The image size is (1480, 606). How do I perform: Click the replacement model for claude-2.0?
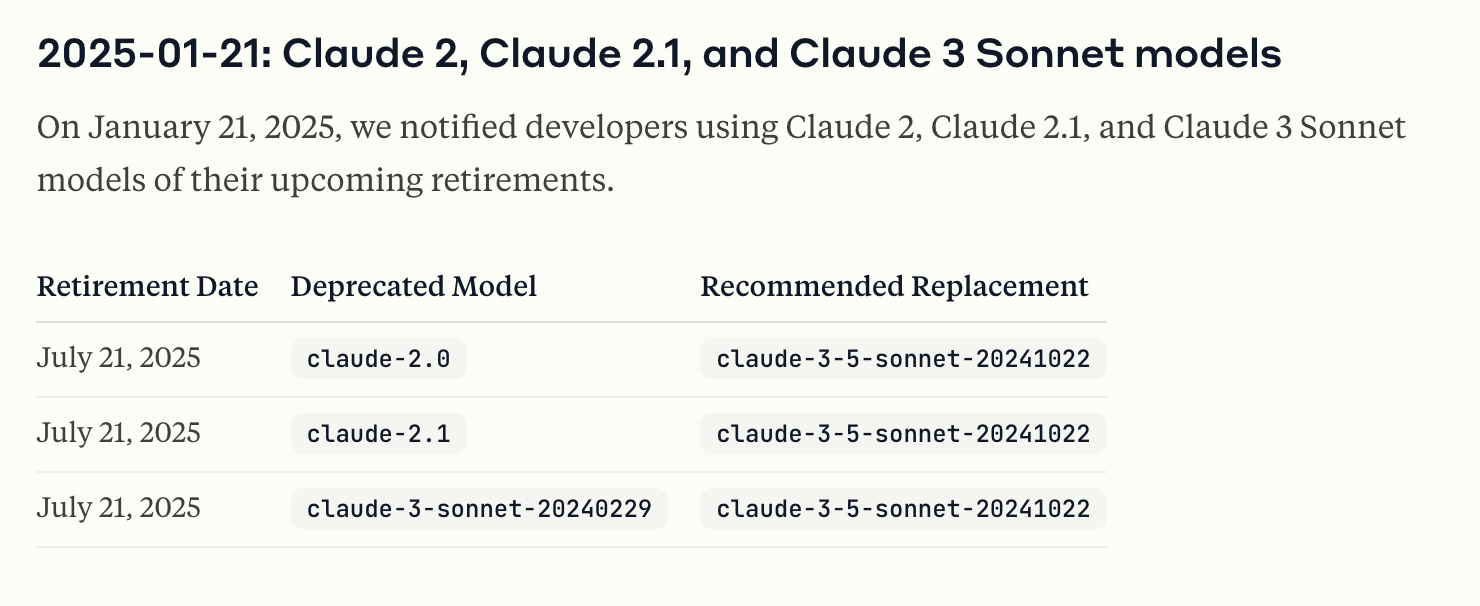click(903, 359)
